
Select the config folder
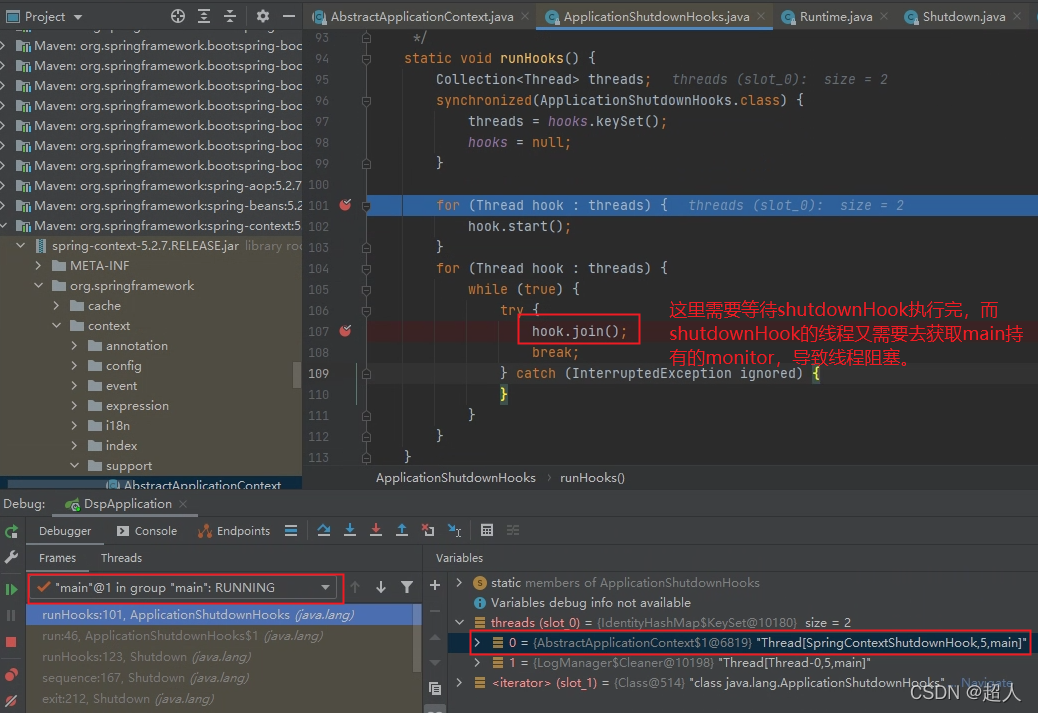pyautogui.click(x=123, y=365)
